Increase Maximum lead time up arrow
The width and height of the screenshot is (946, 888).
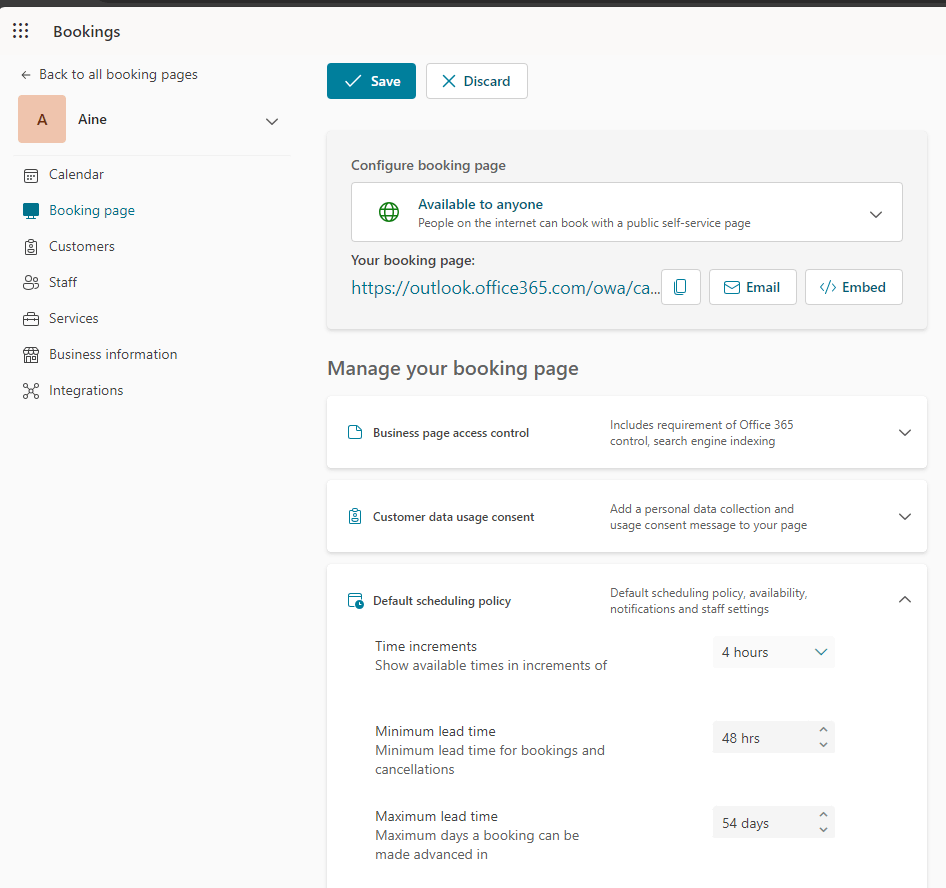tap(823, 814)
